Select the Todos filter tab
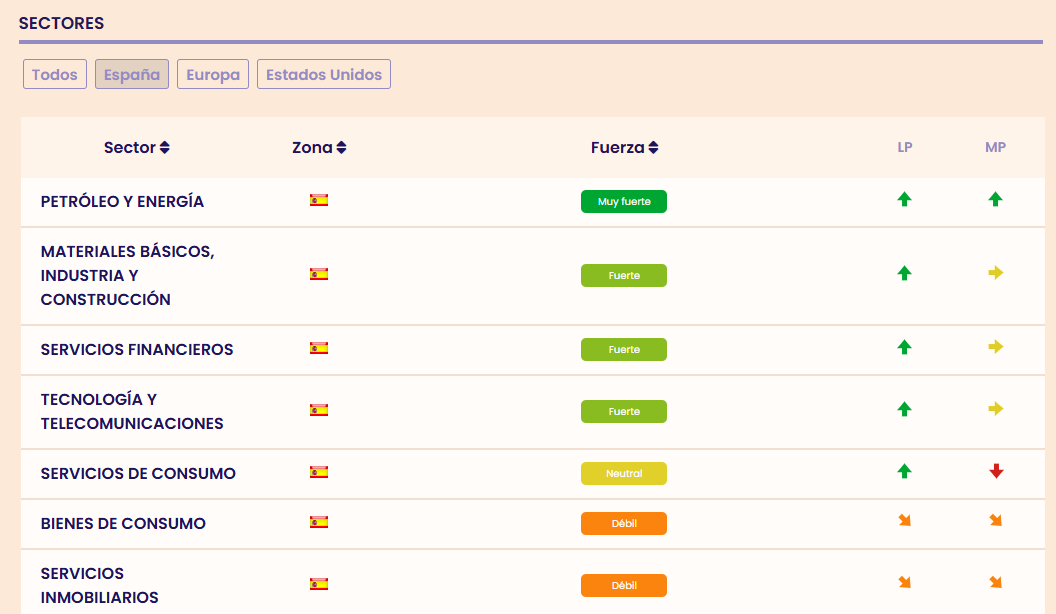The image size is (1056, 614). [x=55, y=75]
